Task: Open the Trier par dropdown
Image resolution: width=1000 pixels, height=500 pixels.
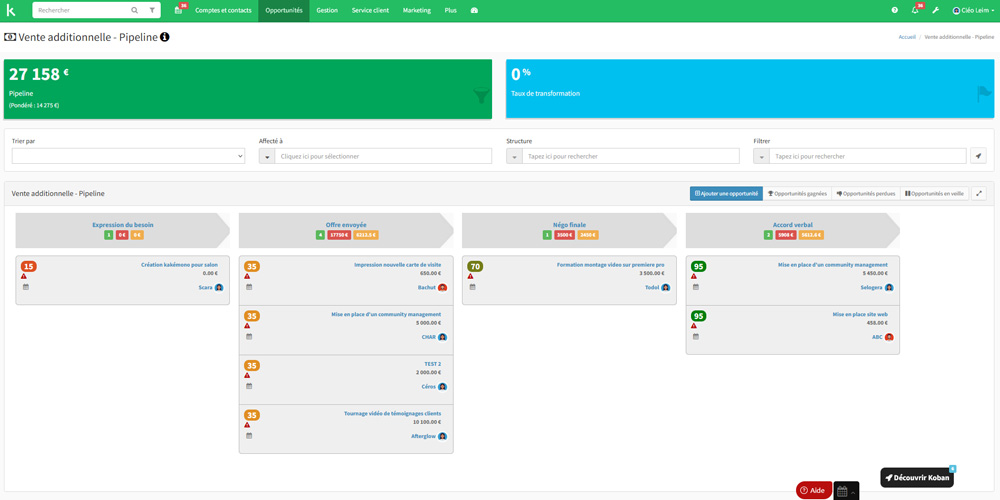Action: click(x=128, y=156)
